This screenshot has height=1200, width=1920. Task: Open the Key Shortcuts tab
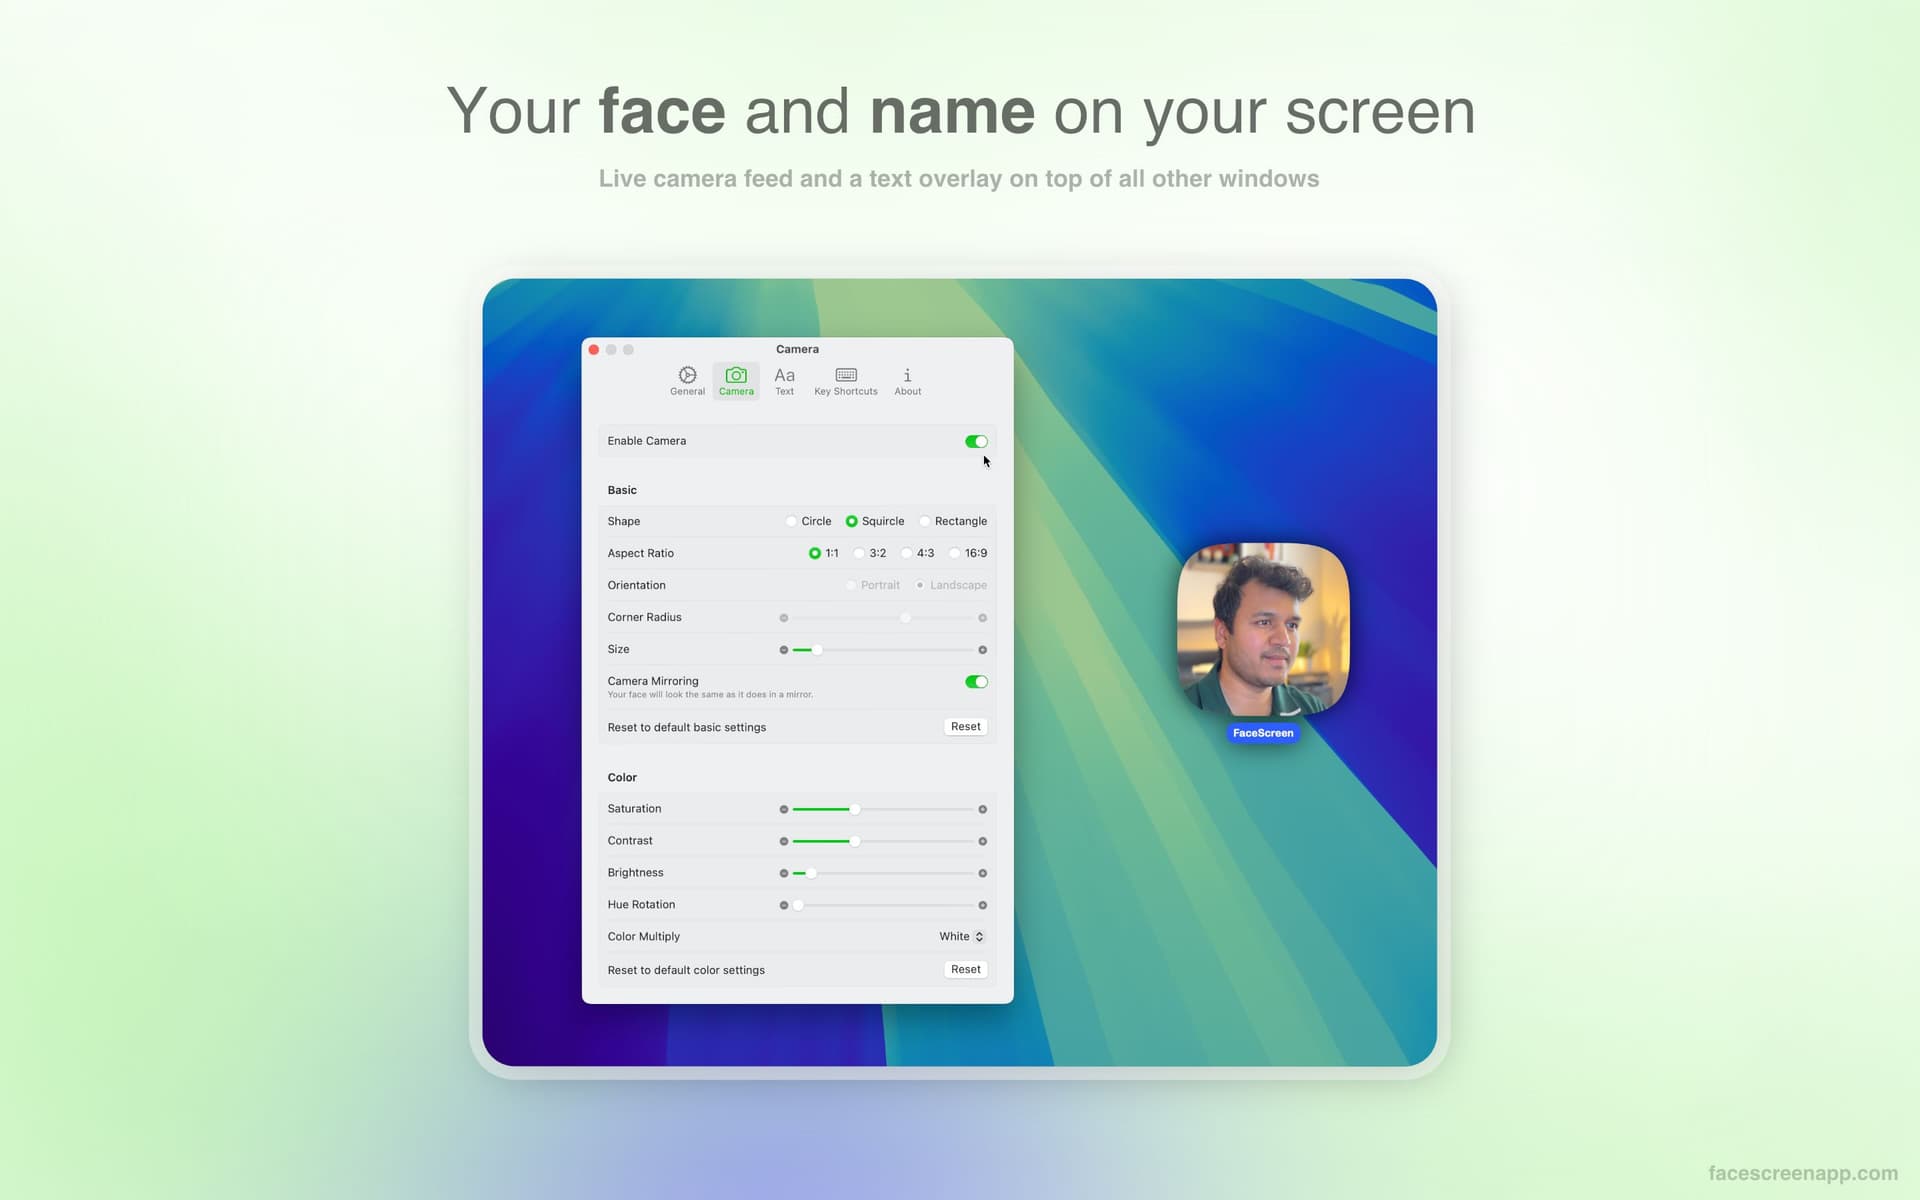click(846, 381)
